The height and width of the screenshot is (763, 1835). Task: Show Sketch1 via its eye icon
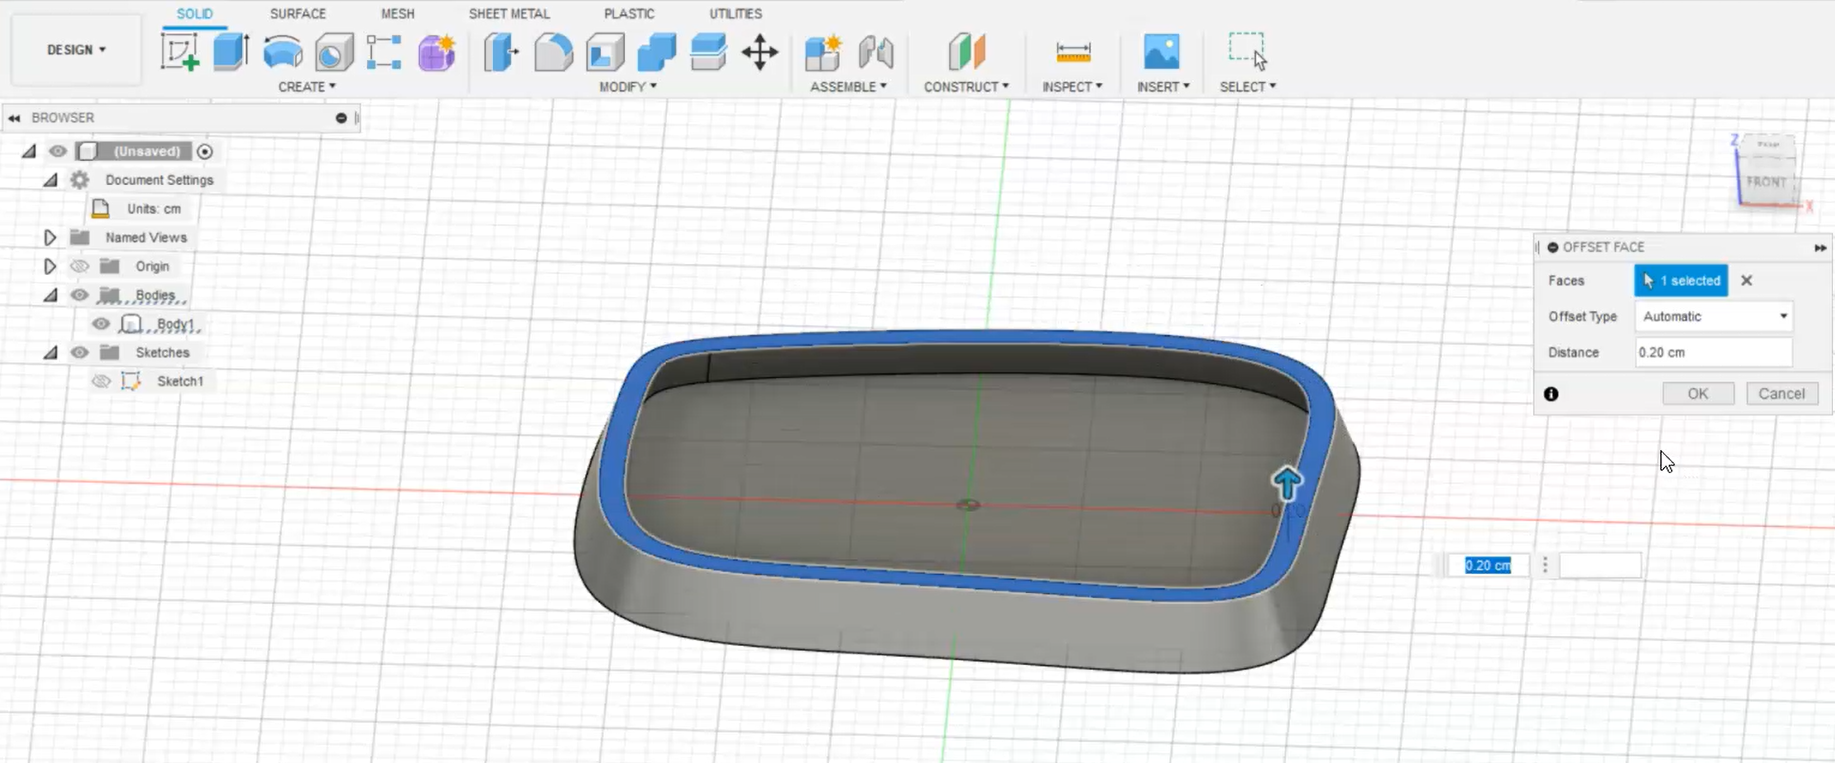[x=101, y=381]
